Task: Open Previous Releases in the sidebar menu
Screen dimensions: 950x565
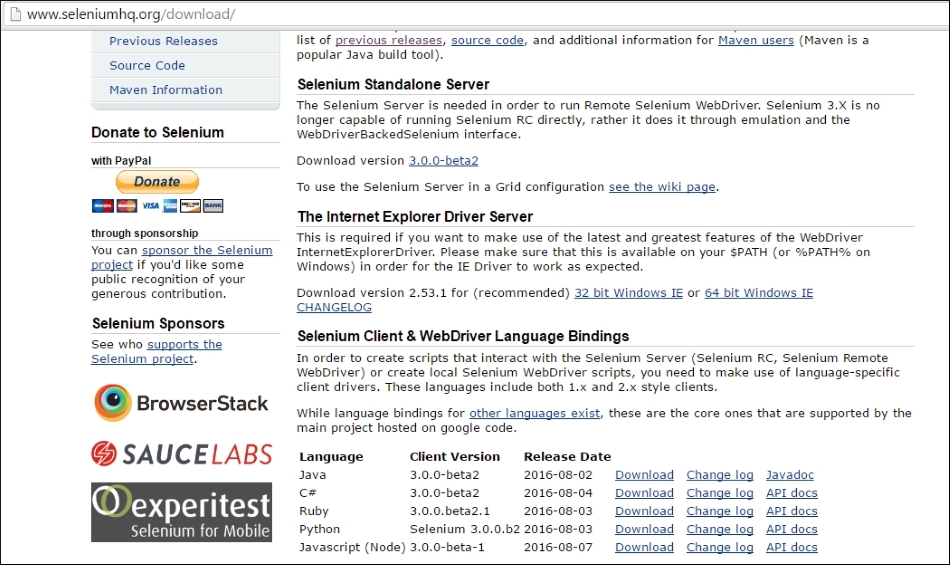Action: 163,41
